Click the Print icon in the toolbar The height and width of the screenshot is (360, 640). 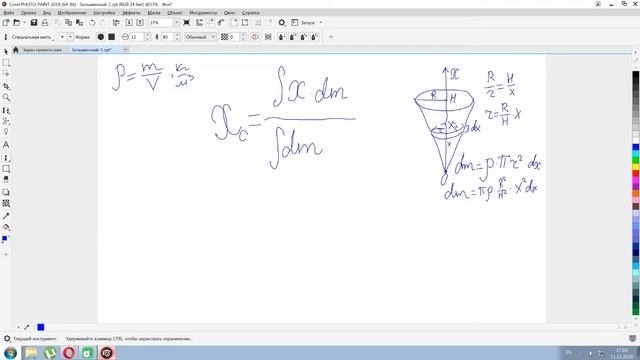(44, 23)
